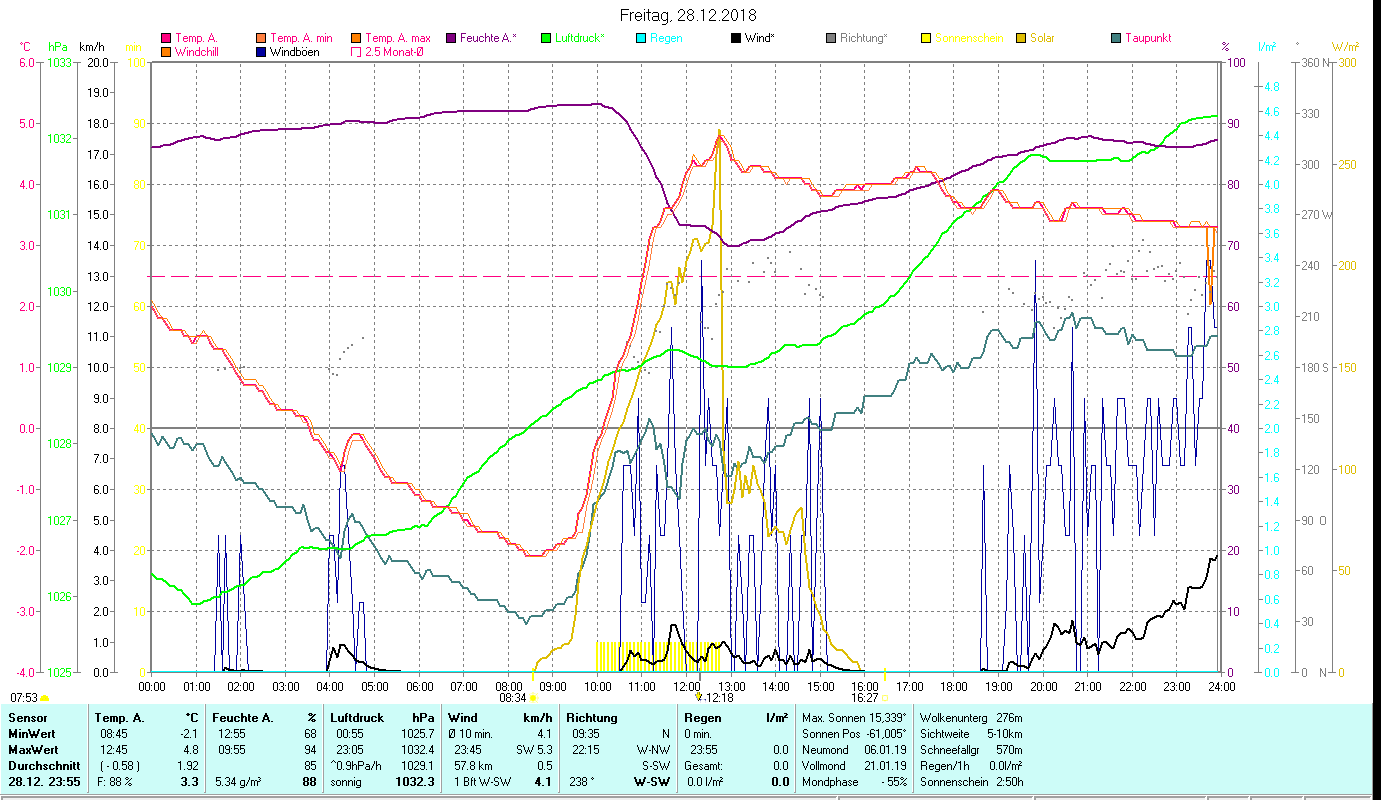Click the Richtung column header in the table
Screen dimensions: 1381x800
pyautogui.click(x=591, y=718)
